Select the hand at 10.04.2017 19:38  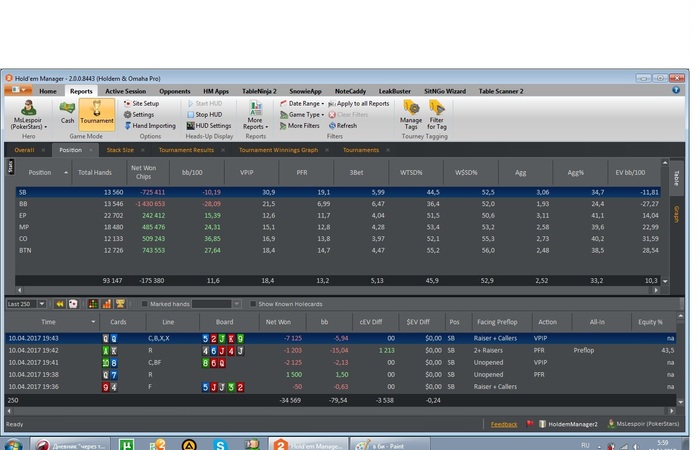(341, 375)
